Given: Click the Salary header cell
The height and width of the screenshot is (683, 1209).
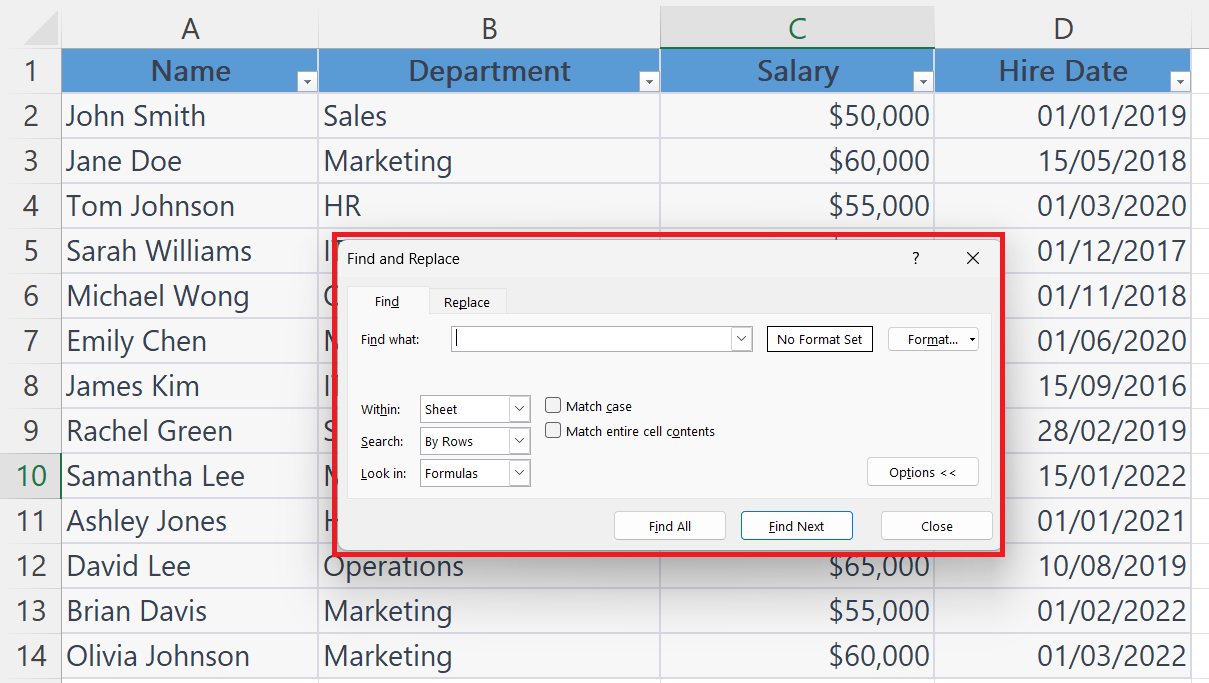Looking at the screenshot, I should (x=797, y=71).
